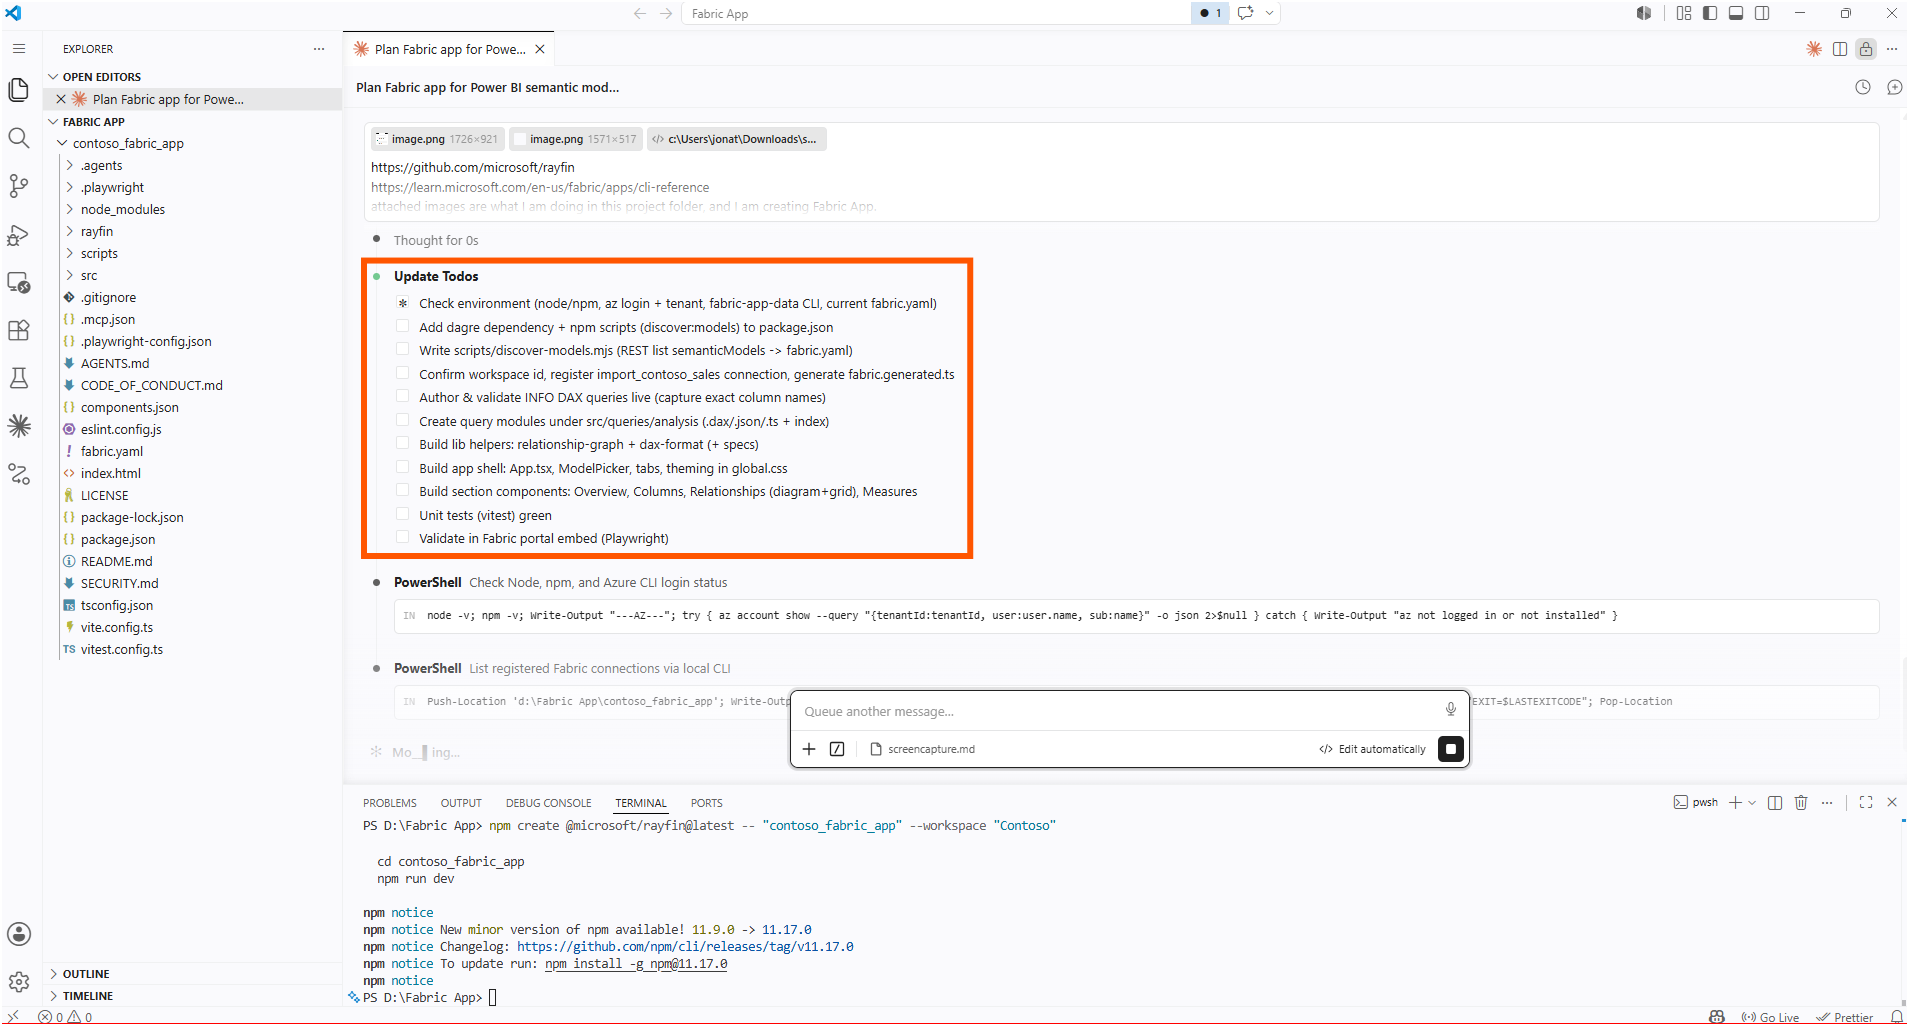Open npm changelog link in terminal
This screenshot has width=1909, height=1026.
point(685,947)
